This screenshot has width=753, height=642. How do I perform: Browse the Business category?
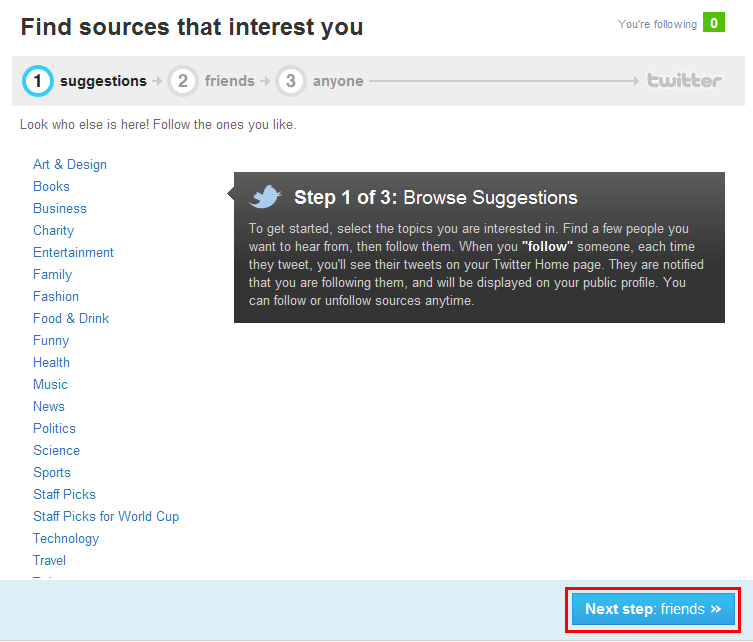tap(60, 208)
